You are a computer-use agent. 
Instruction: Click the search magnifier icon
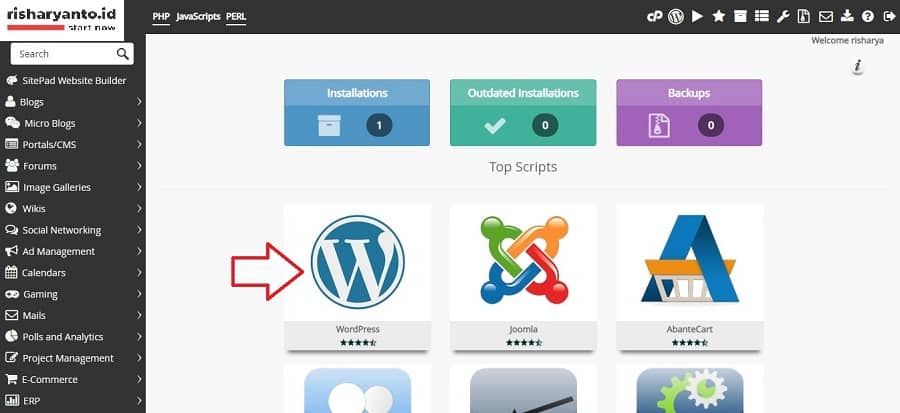pos(122,54)
